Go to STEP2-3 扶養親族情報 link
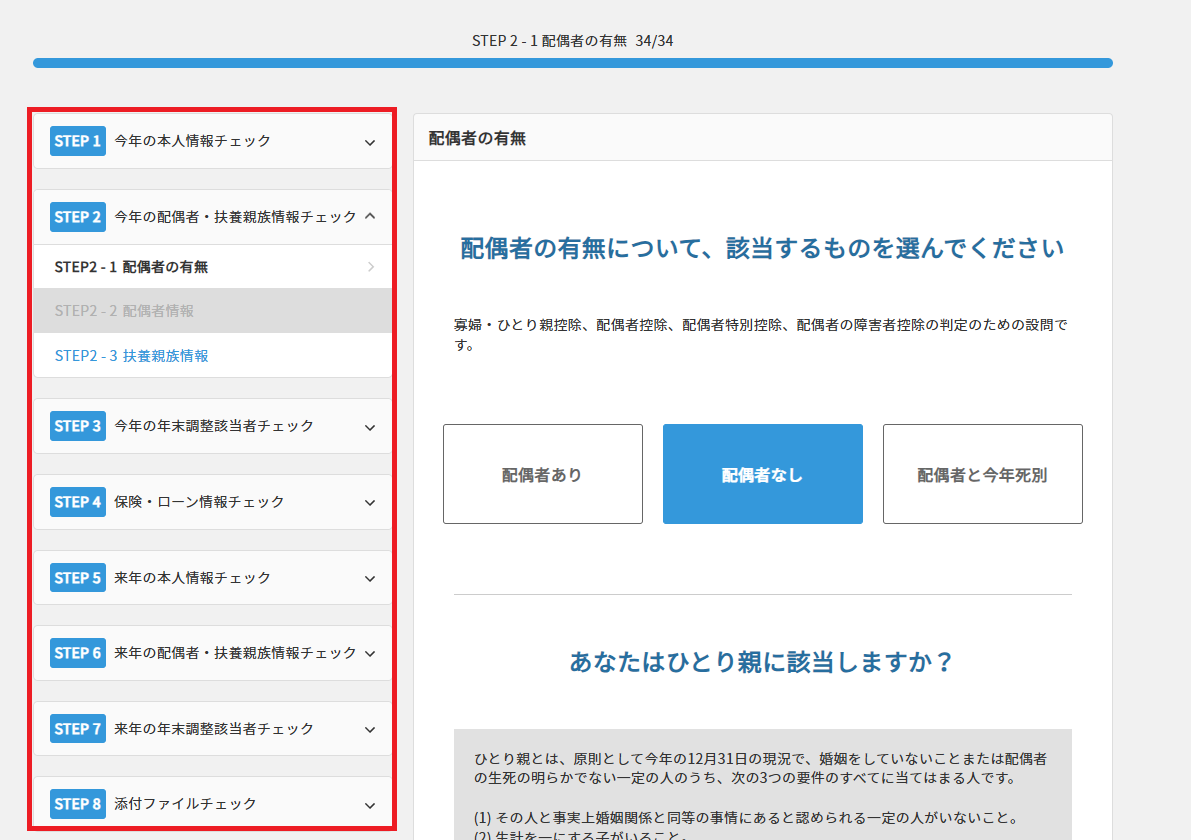This screenshot has width=1191, height=840. (131, 356)
